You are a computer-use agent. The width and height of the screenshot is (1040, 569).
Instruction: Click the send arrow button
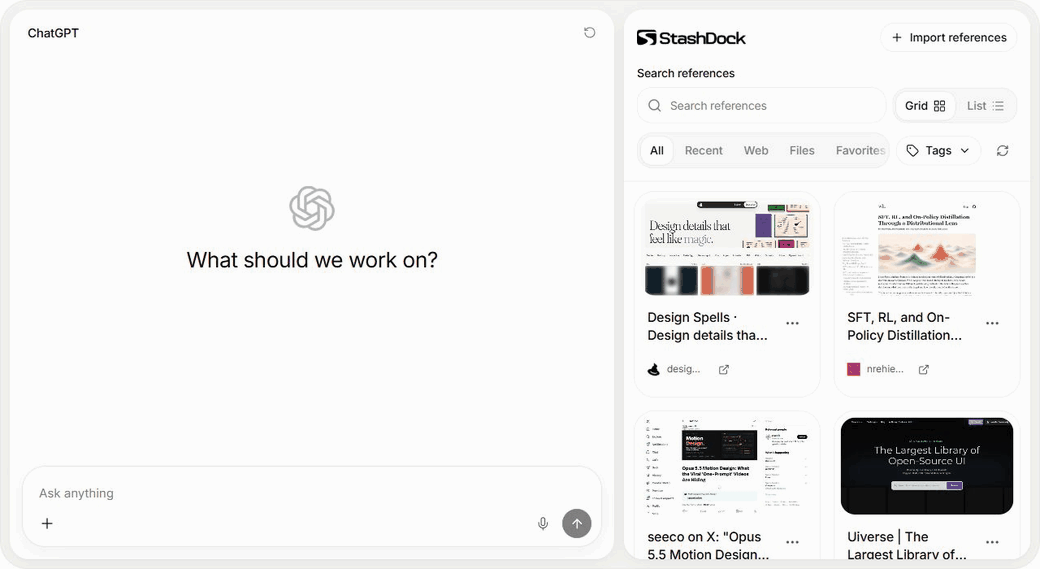(x=576, y=523)
